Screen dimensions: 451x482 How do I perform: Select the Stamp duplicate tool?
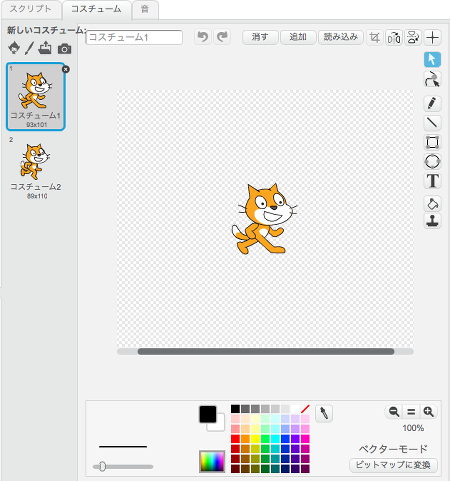click(432, 221)
